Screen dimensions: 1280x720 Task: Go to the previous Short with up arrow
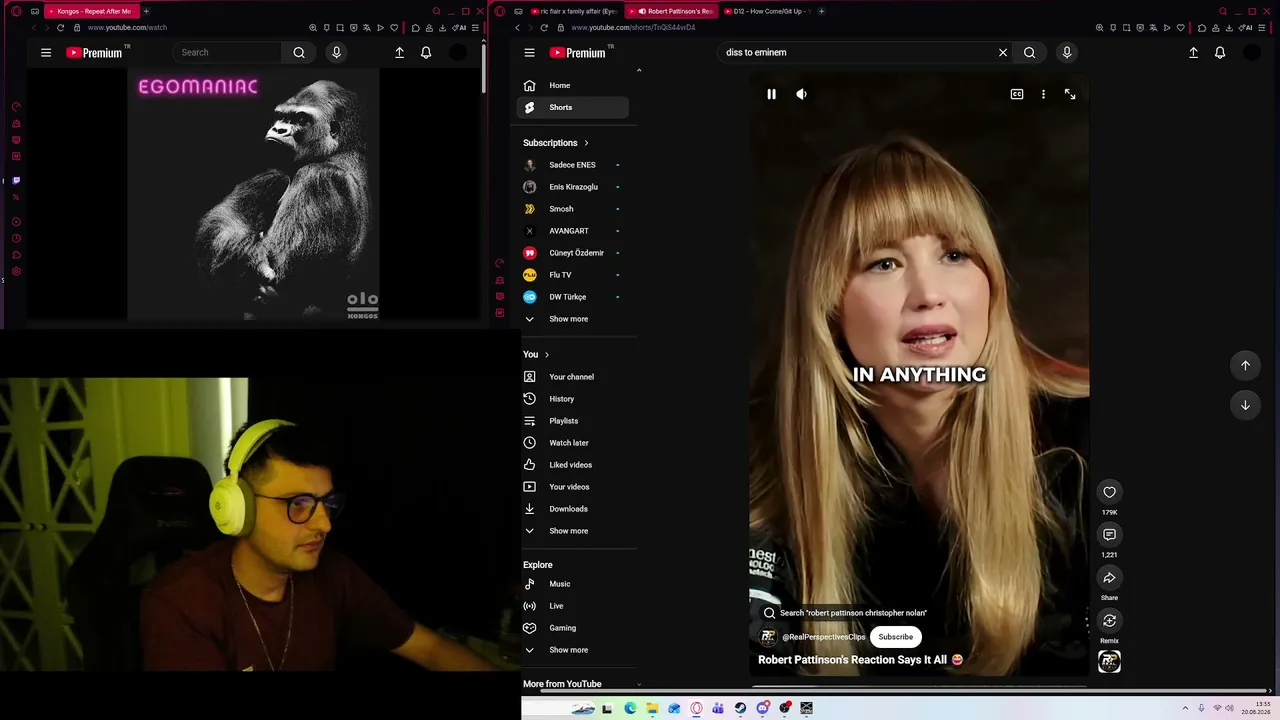[1245, 365]
